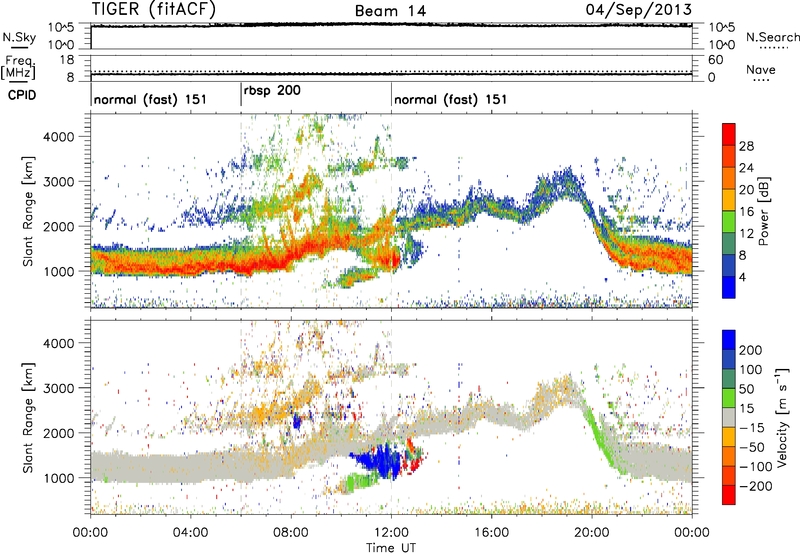
Task: Click the 4 label on Power colorbar
Action: (742, 277)
